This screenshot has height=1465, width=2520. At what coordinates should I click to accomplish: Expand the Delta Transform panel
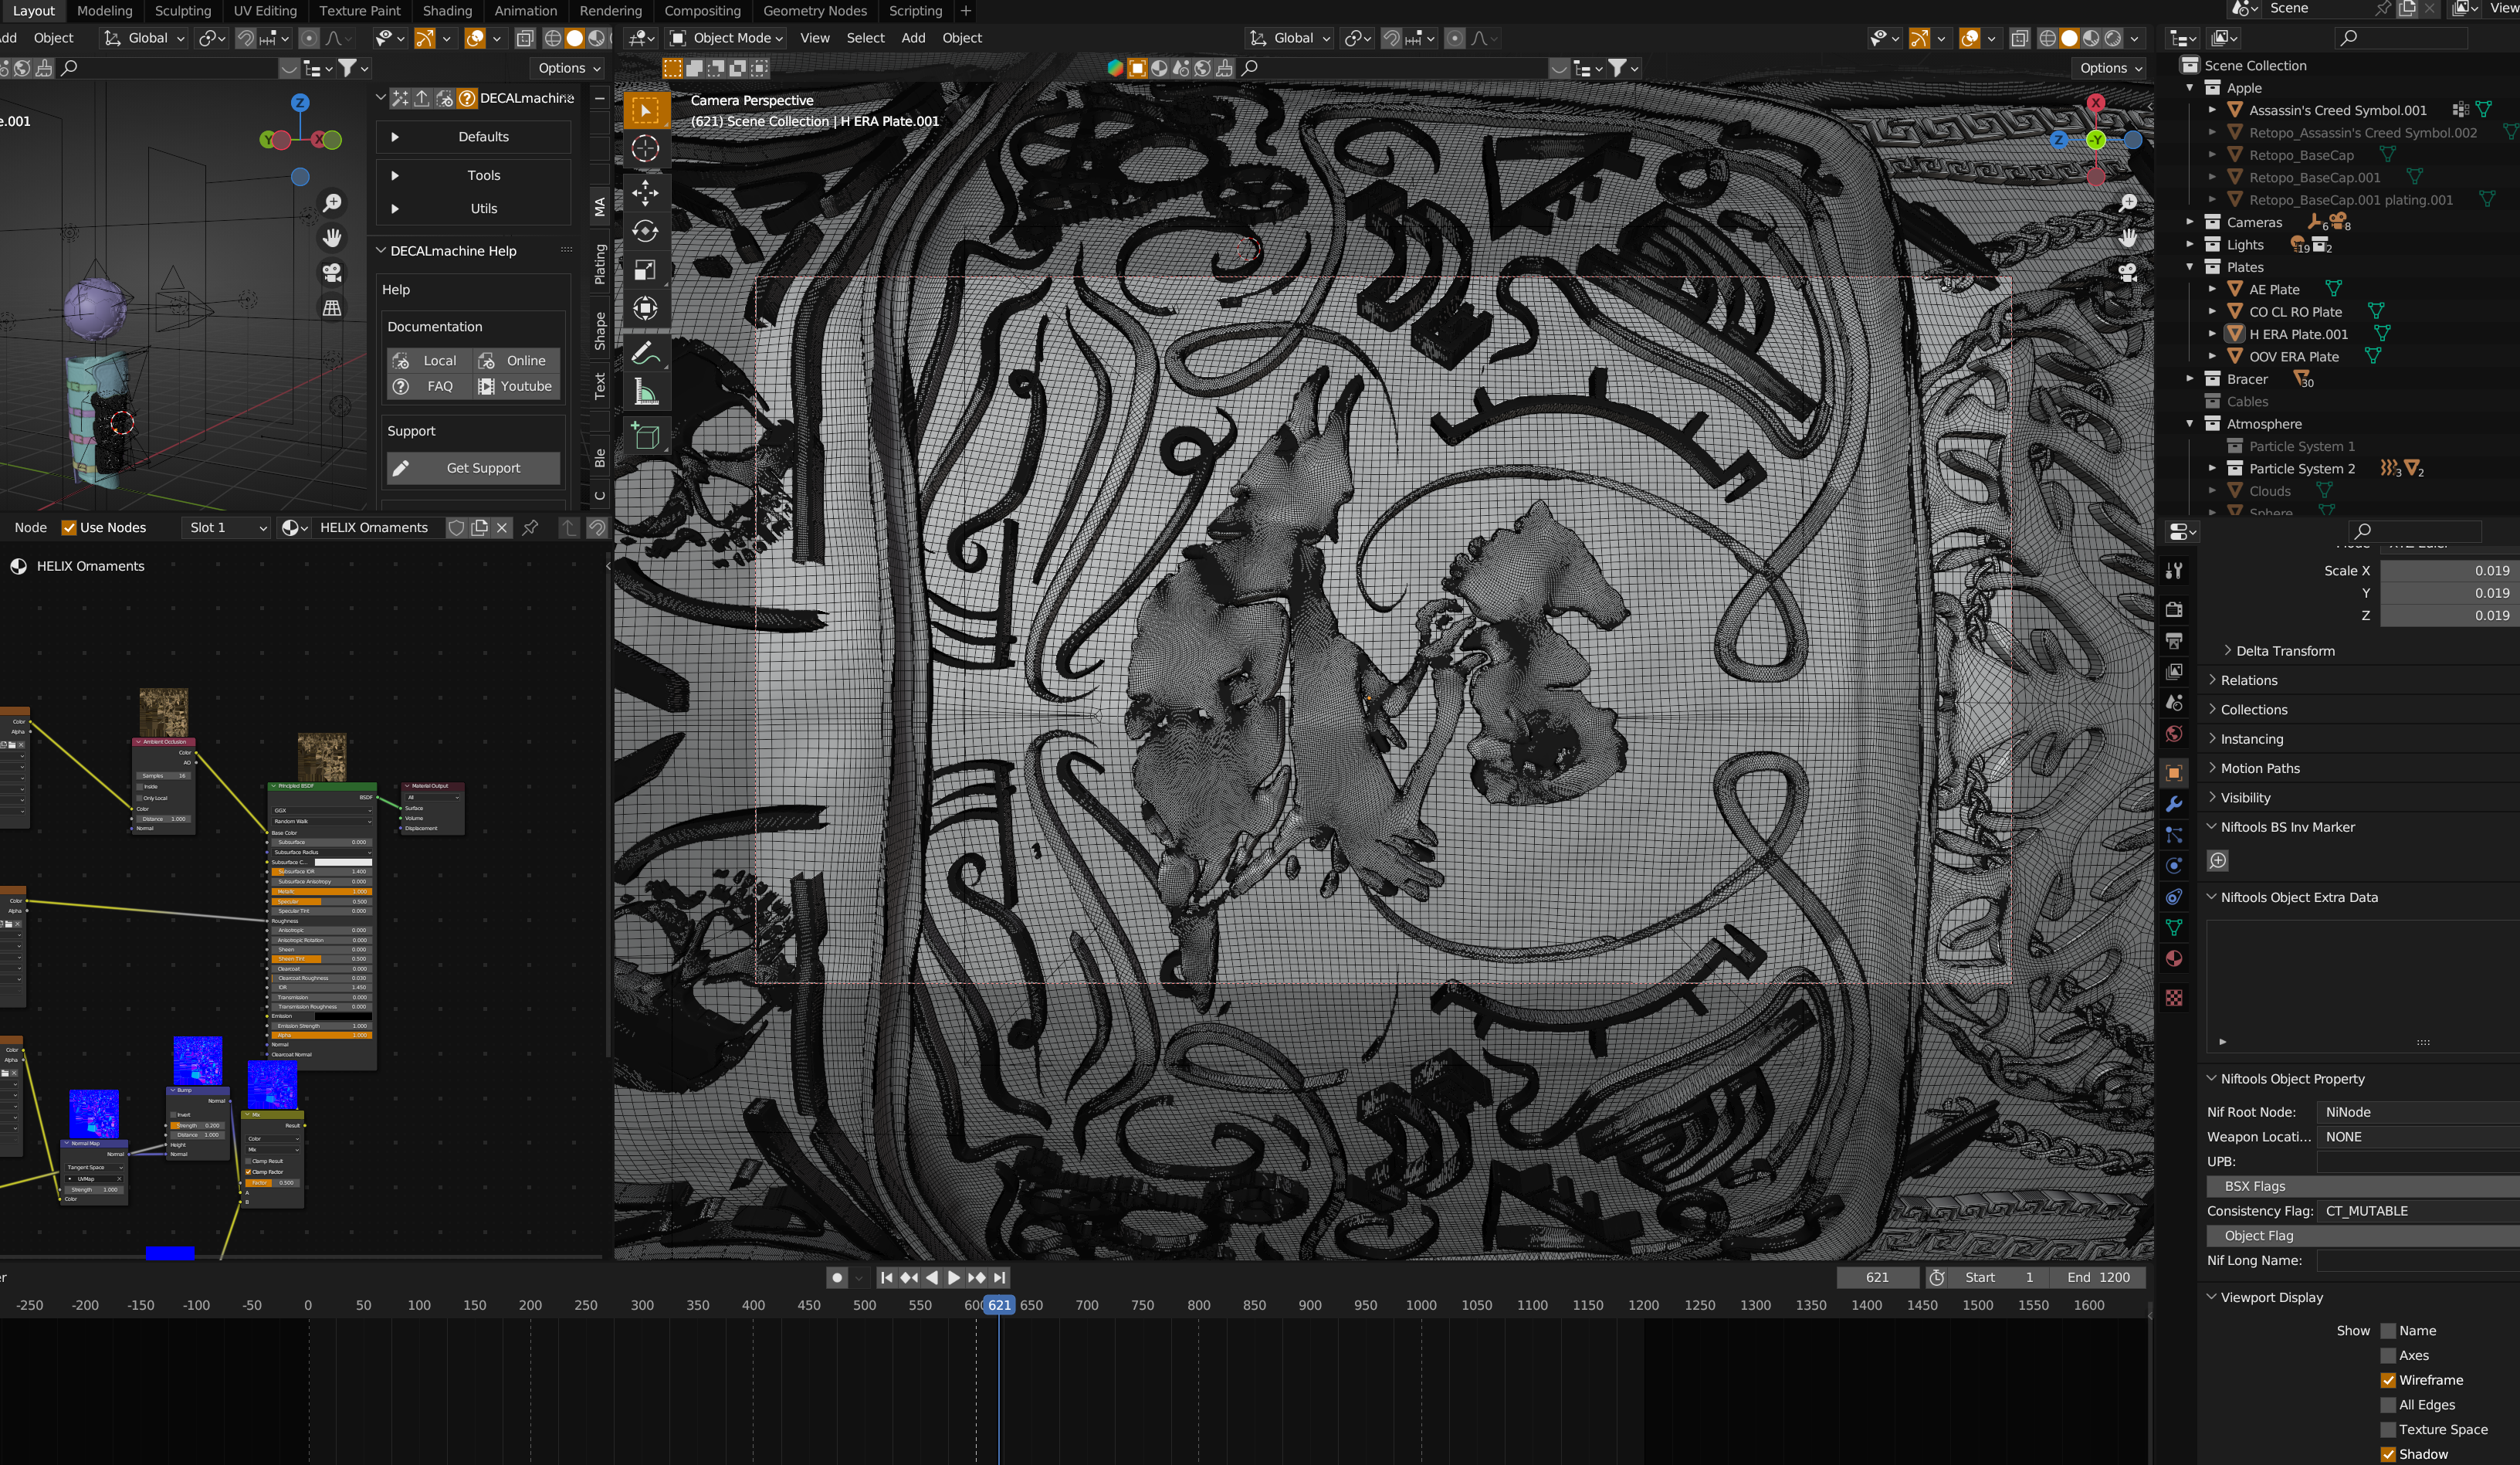(2285, 651)
